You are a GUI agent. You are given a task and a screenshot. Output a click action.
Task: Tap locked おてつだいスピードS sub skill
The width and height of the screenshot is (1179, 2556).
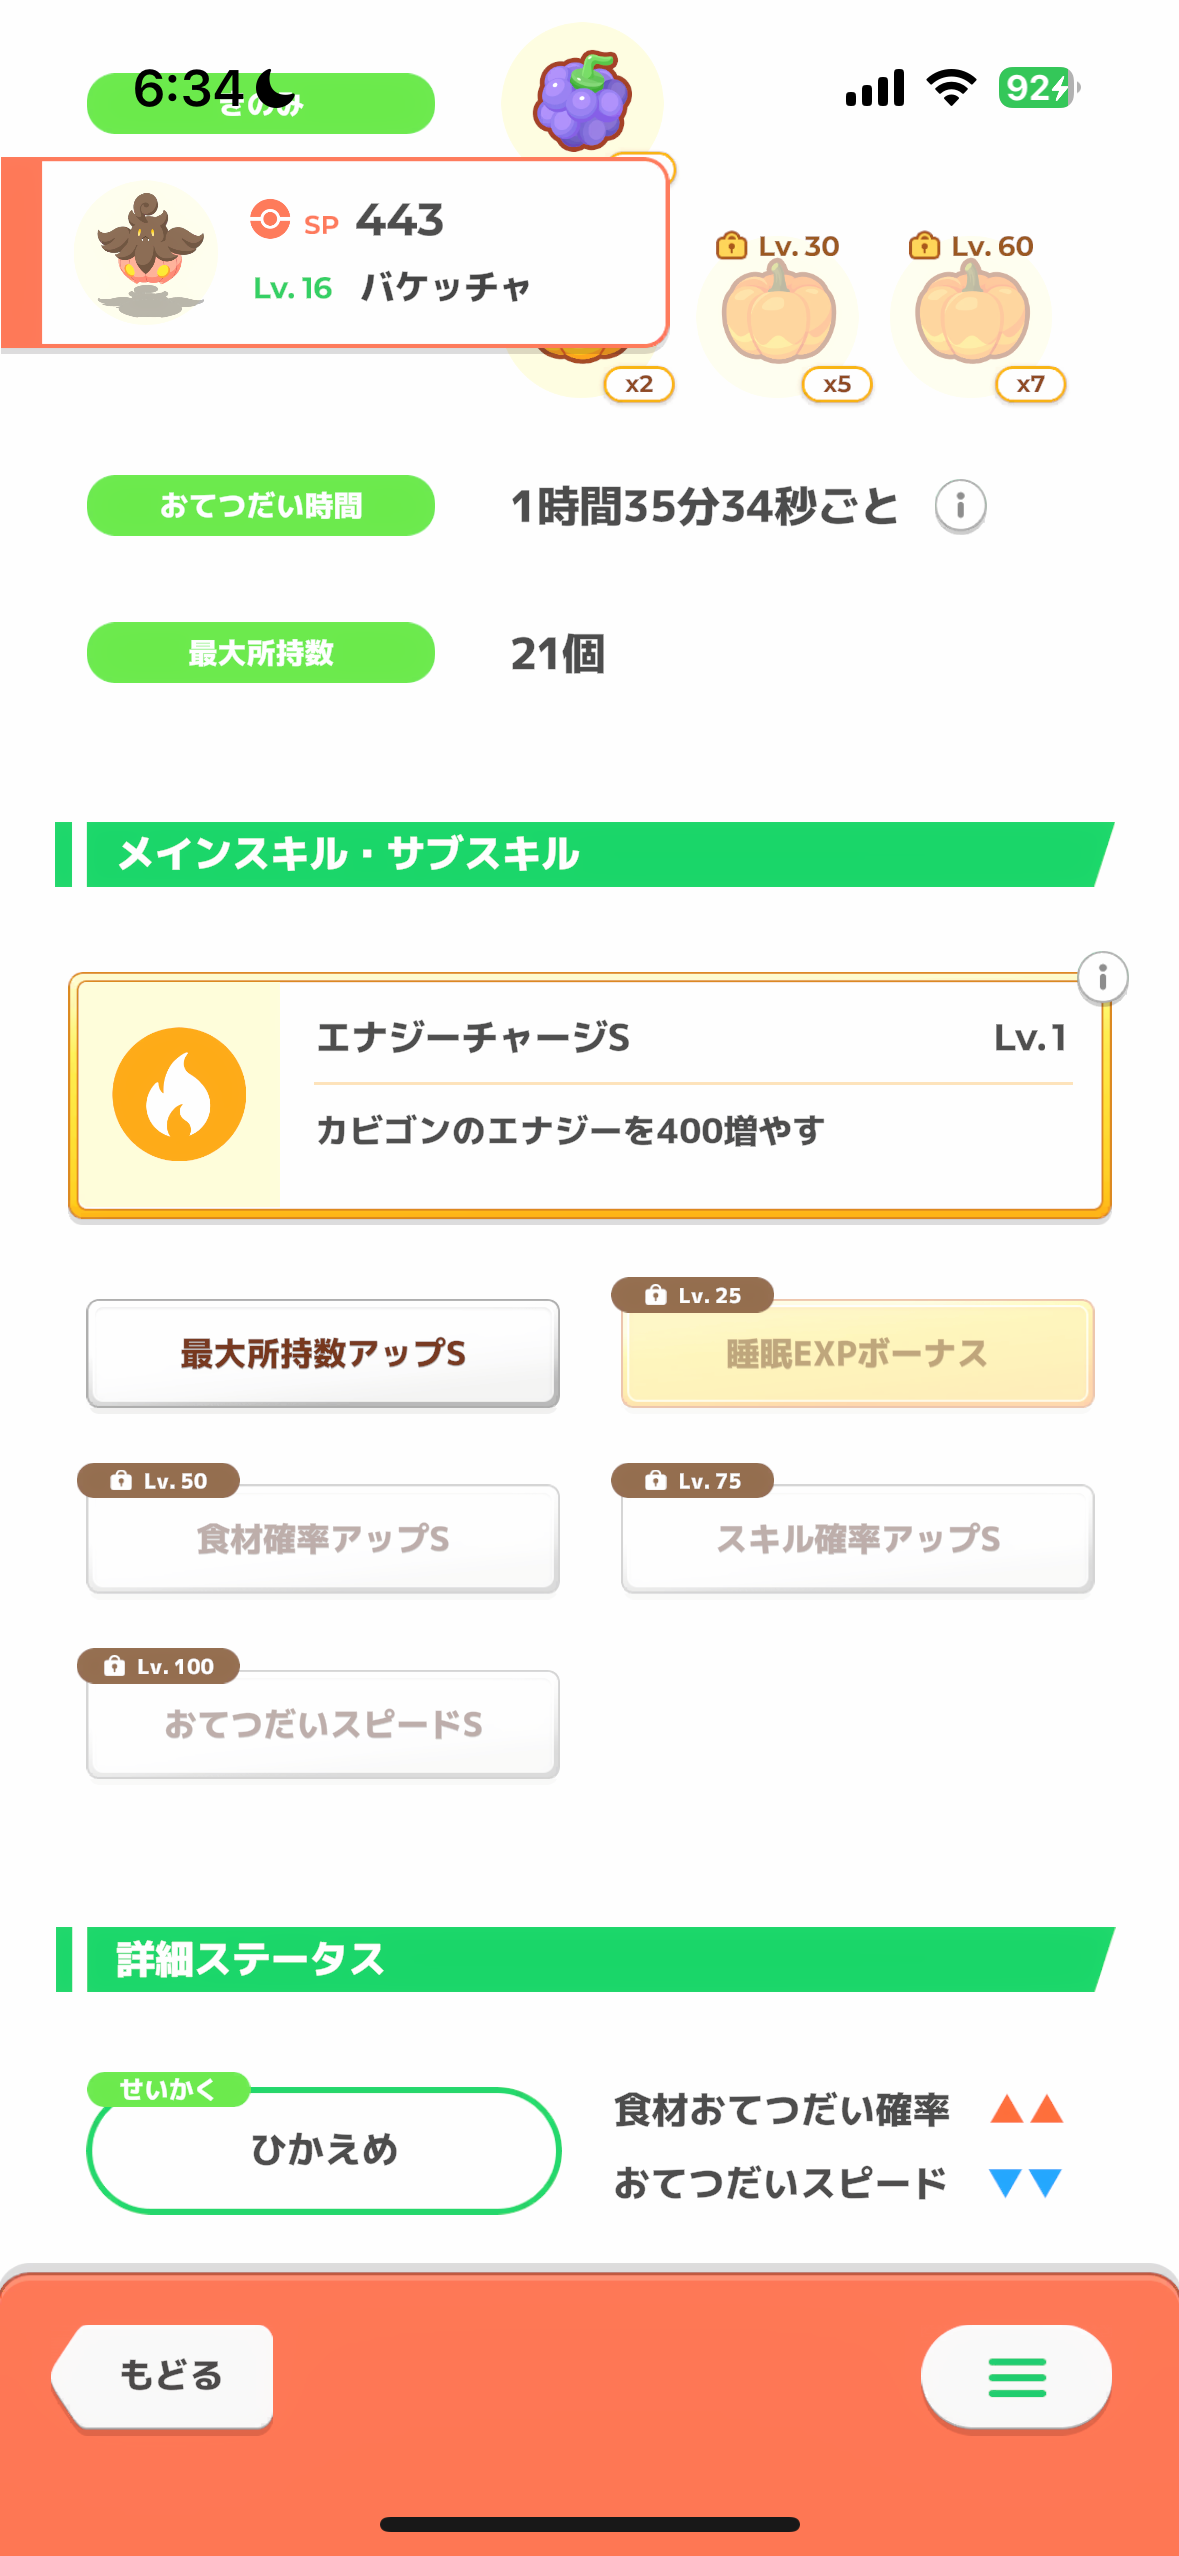(322, 1724)
